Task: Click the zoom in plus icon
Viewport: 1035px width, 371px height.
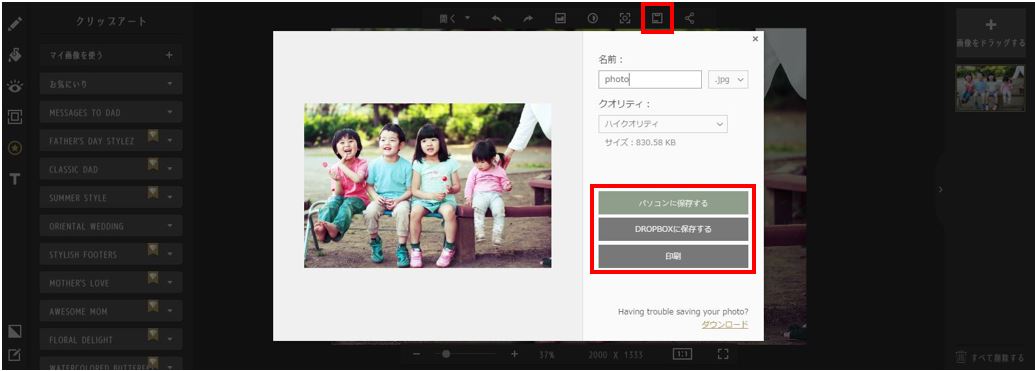Action: tap(515, 354)
